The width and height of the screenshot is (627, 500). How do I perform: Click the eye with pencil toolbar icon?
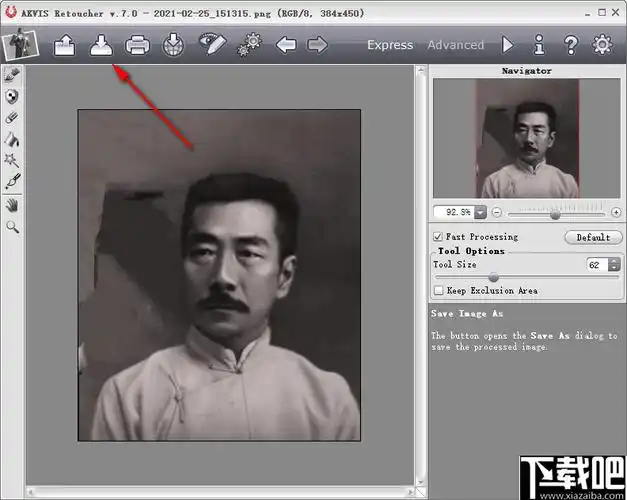pyautogui.click(x=212, y=44)
